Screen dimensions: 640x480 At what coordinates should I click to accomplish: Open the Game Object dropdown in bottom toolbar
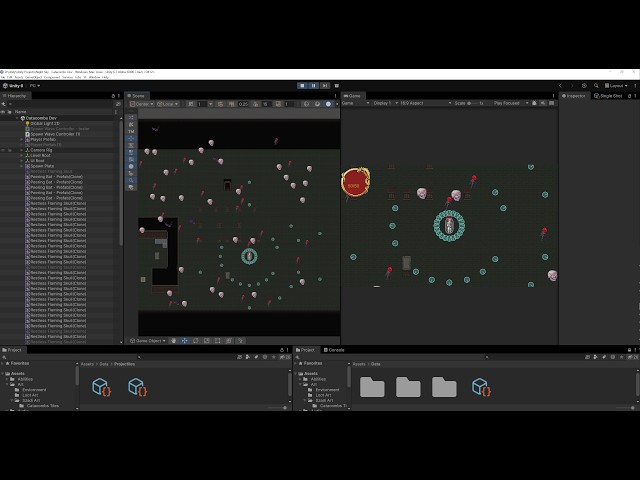148,340
